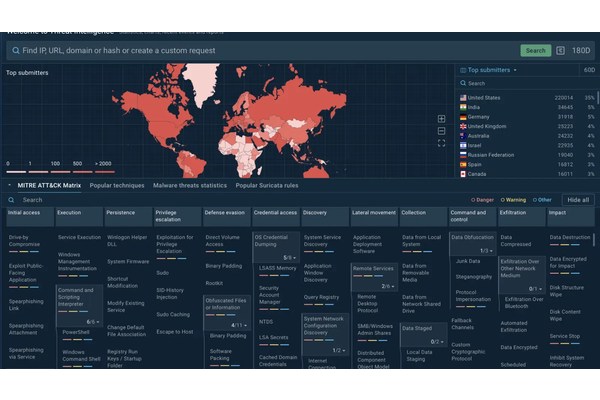Screen dimensions: 600x400
Task: Change the 180D time period
Action: (x=581, y=51)
